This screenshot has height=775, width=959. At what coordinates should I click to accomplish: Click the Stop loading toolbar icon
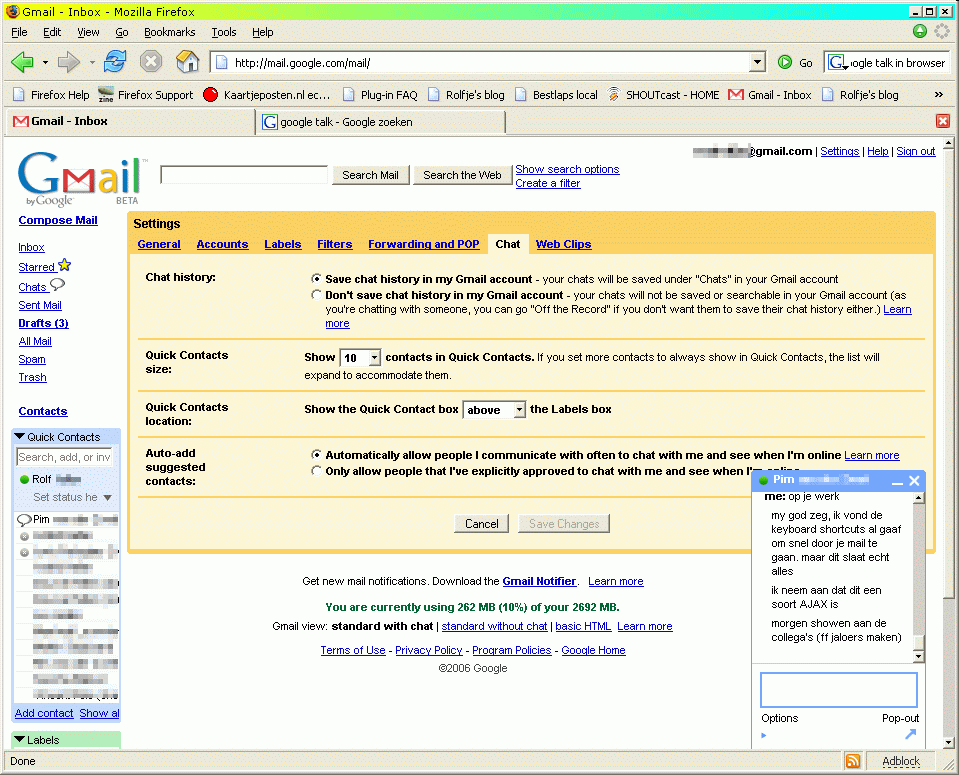(x=150, y=62)
